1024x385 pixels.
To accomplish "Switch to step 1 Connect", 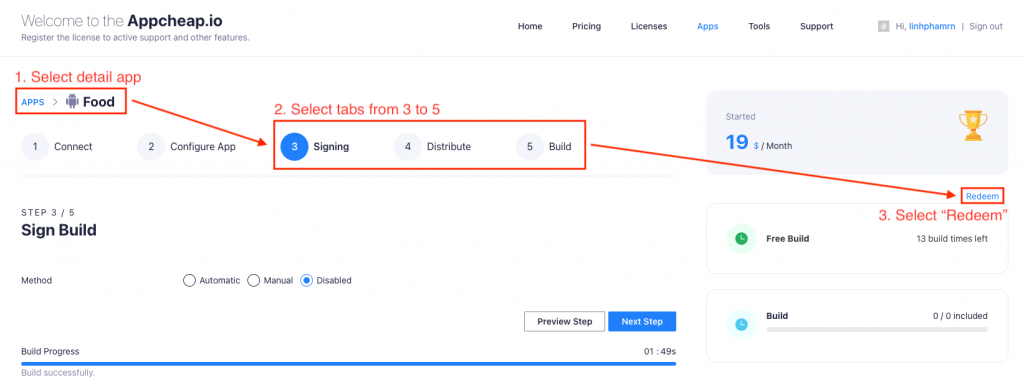I will click(57, 147).
